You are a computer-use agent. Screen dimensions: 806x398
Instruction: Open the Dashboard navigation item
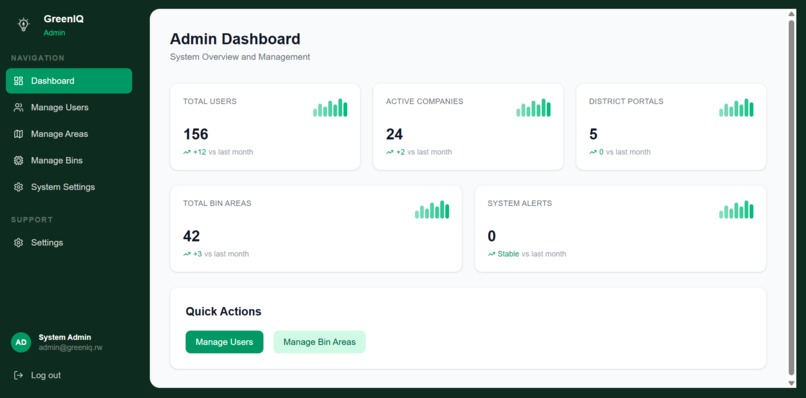(x=69, y=81)
